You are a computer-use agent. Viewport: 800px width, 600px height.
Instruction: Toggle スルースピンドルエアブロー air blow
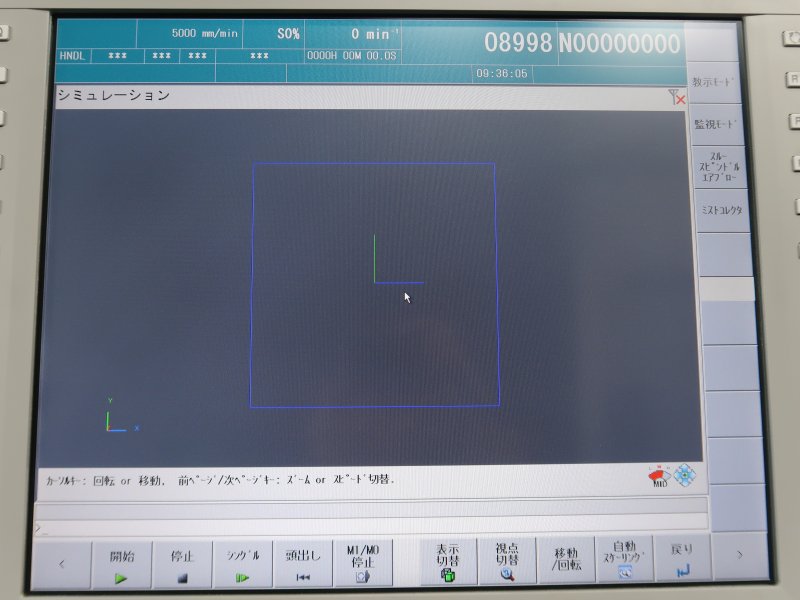[716, 167]
